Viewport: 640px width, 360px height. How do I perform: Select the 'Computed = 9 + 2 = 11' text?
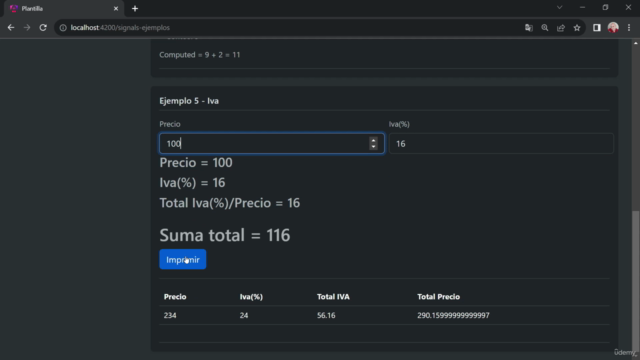click(x=200, y=55)
